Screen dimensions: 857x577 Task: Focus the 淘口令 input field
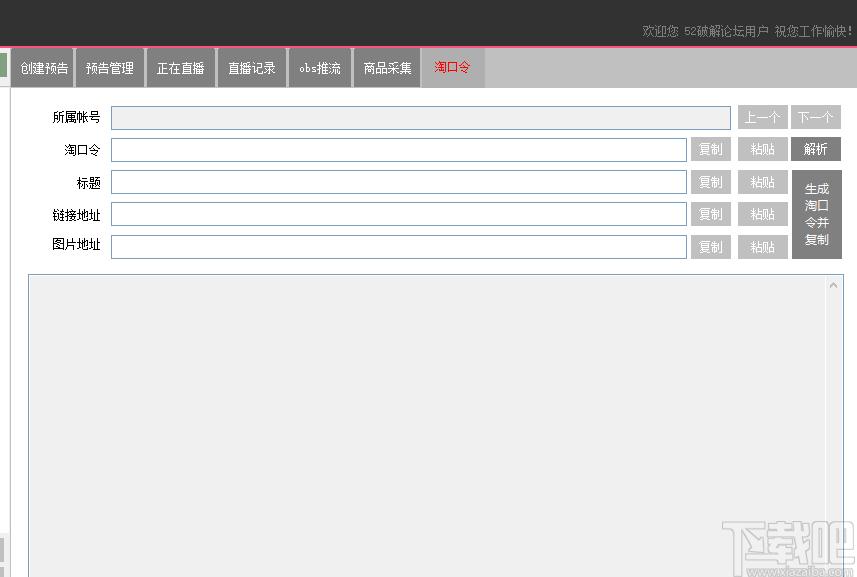[399, 150]
